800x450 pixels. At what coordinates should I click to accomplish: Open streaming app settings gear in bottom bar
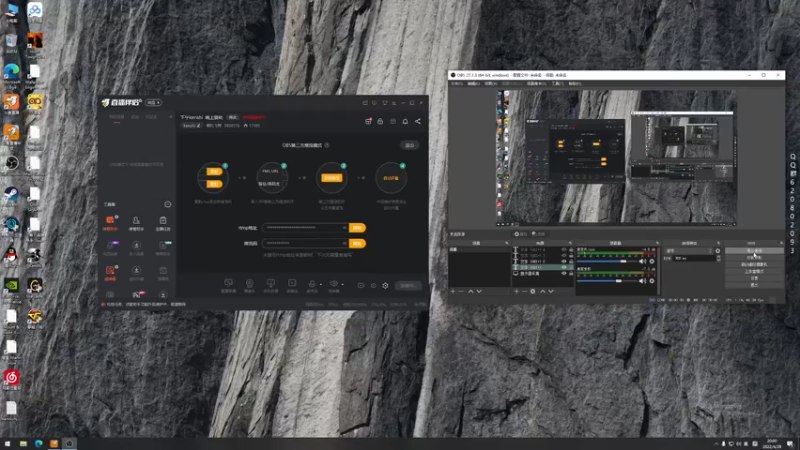[x=385, y=286]
